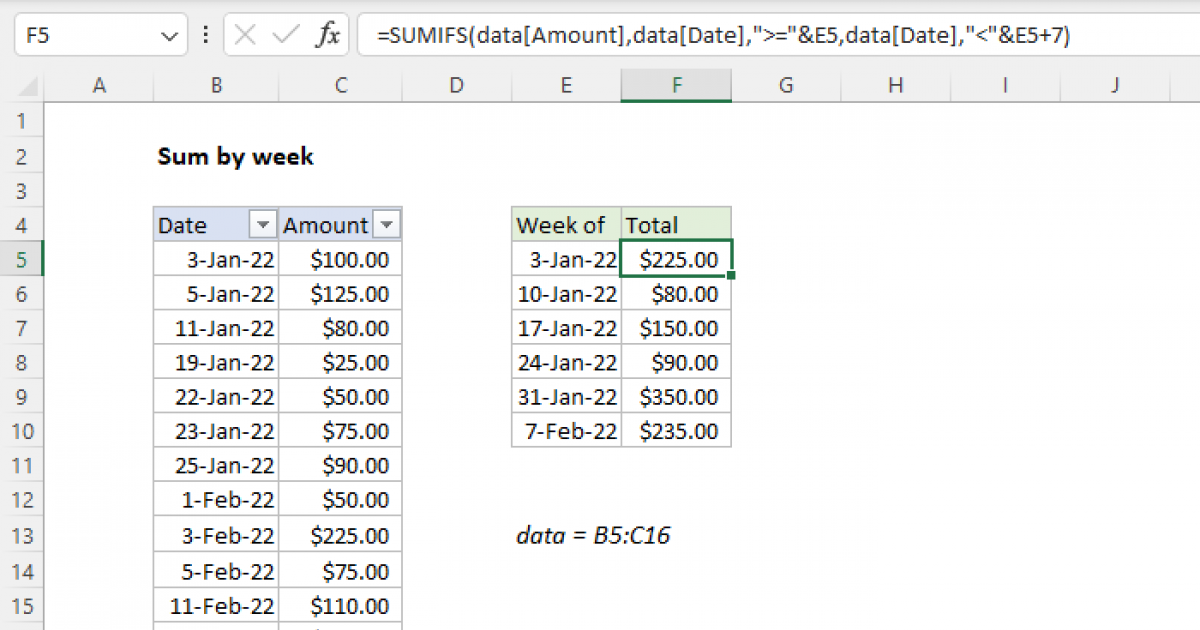Select row 5 header
Viewport: 1200px width, 630px height.
[x=22, y=258]
